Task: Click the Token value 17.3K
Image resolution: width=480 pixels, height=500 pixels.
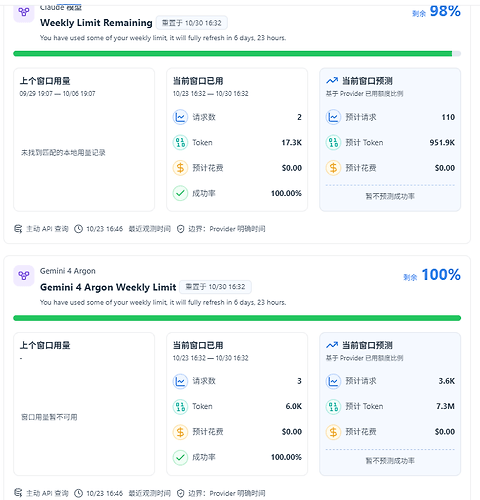Action: point(292,142)
